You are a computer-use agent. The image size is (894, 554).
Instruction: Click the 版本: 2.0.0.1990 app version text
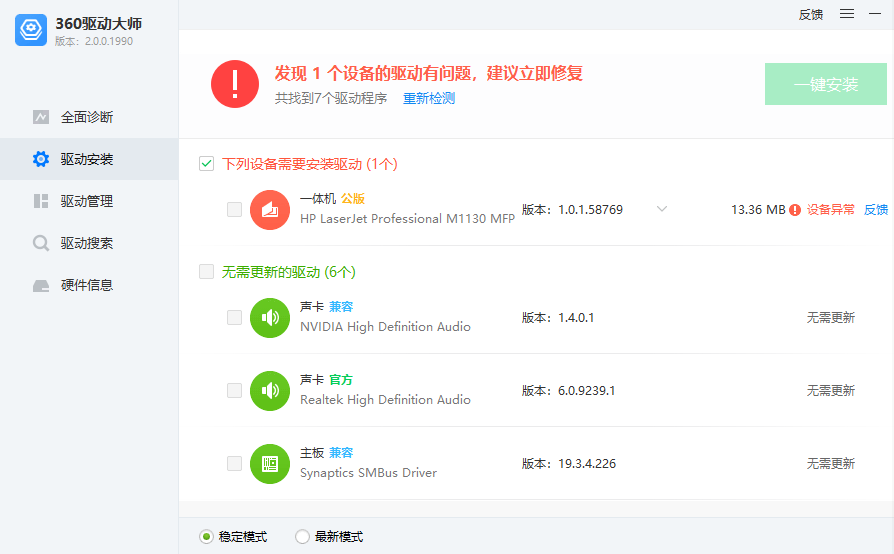pos(94,42)
